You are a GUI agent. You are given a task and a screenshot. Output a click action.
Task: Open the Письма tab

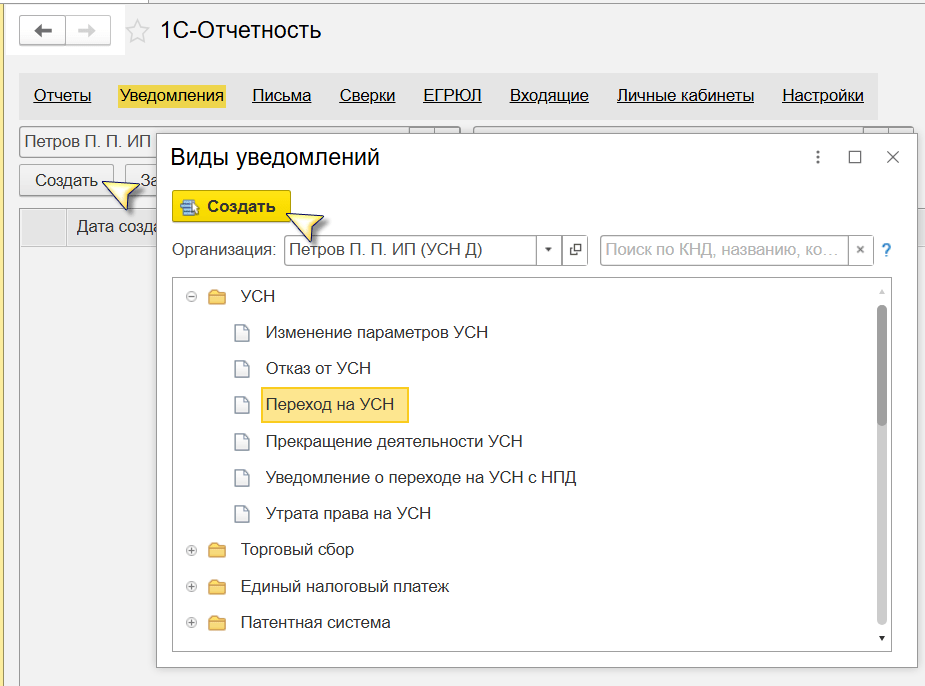pyautogui.click(x=281, y=96)
